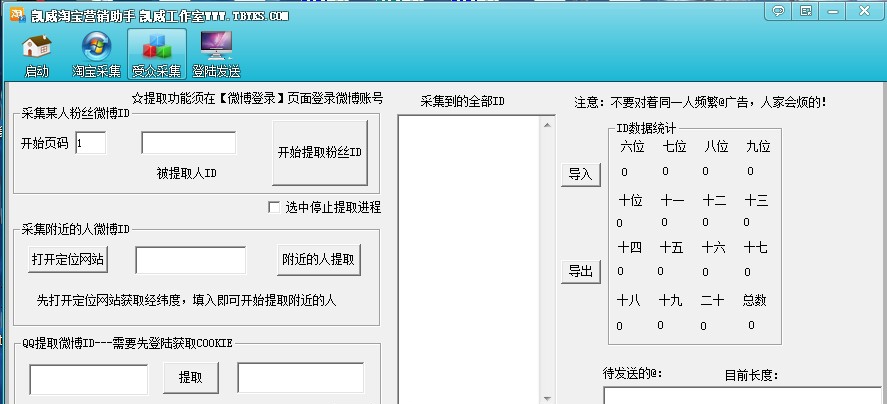
Task: Click 打开定位网站 button
Action: pyautogui.click(x=68, y=260)
